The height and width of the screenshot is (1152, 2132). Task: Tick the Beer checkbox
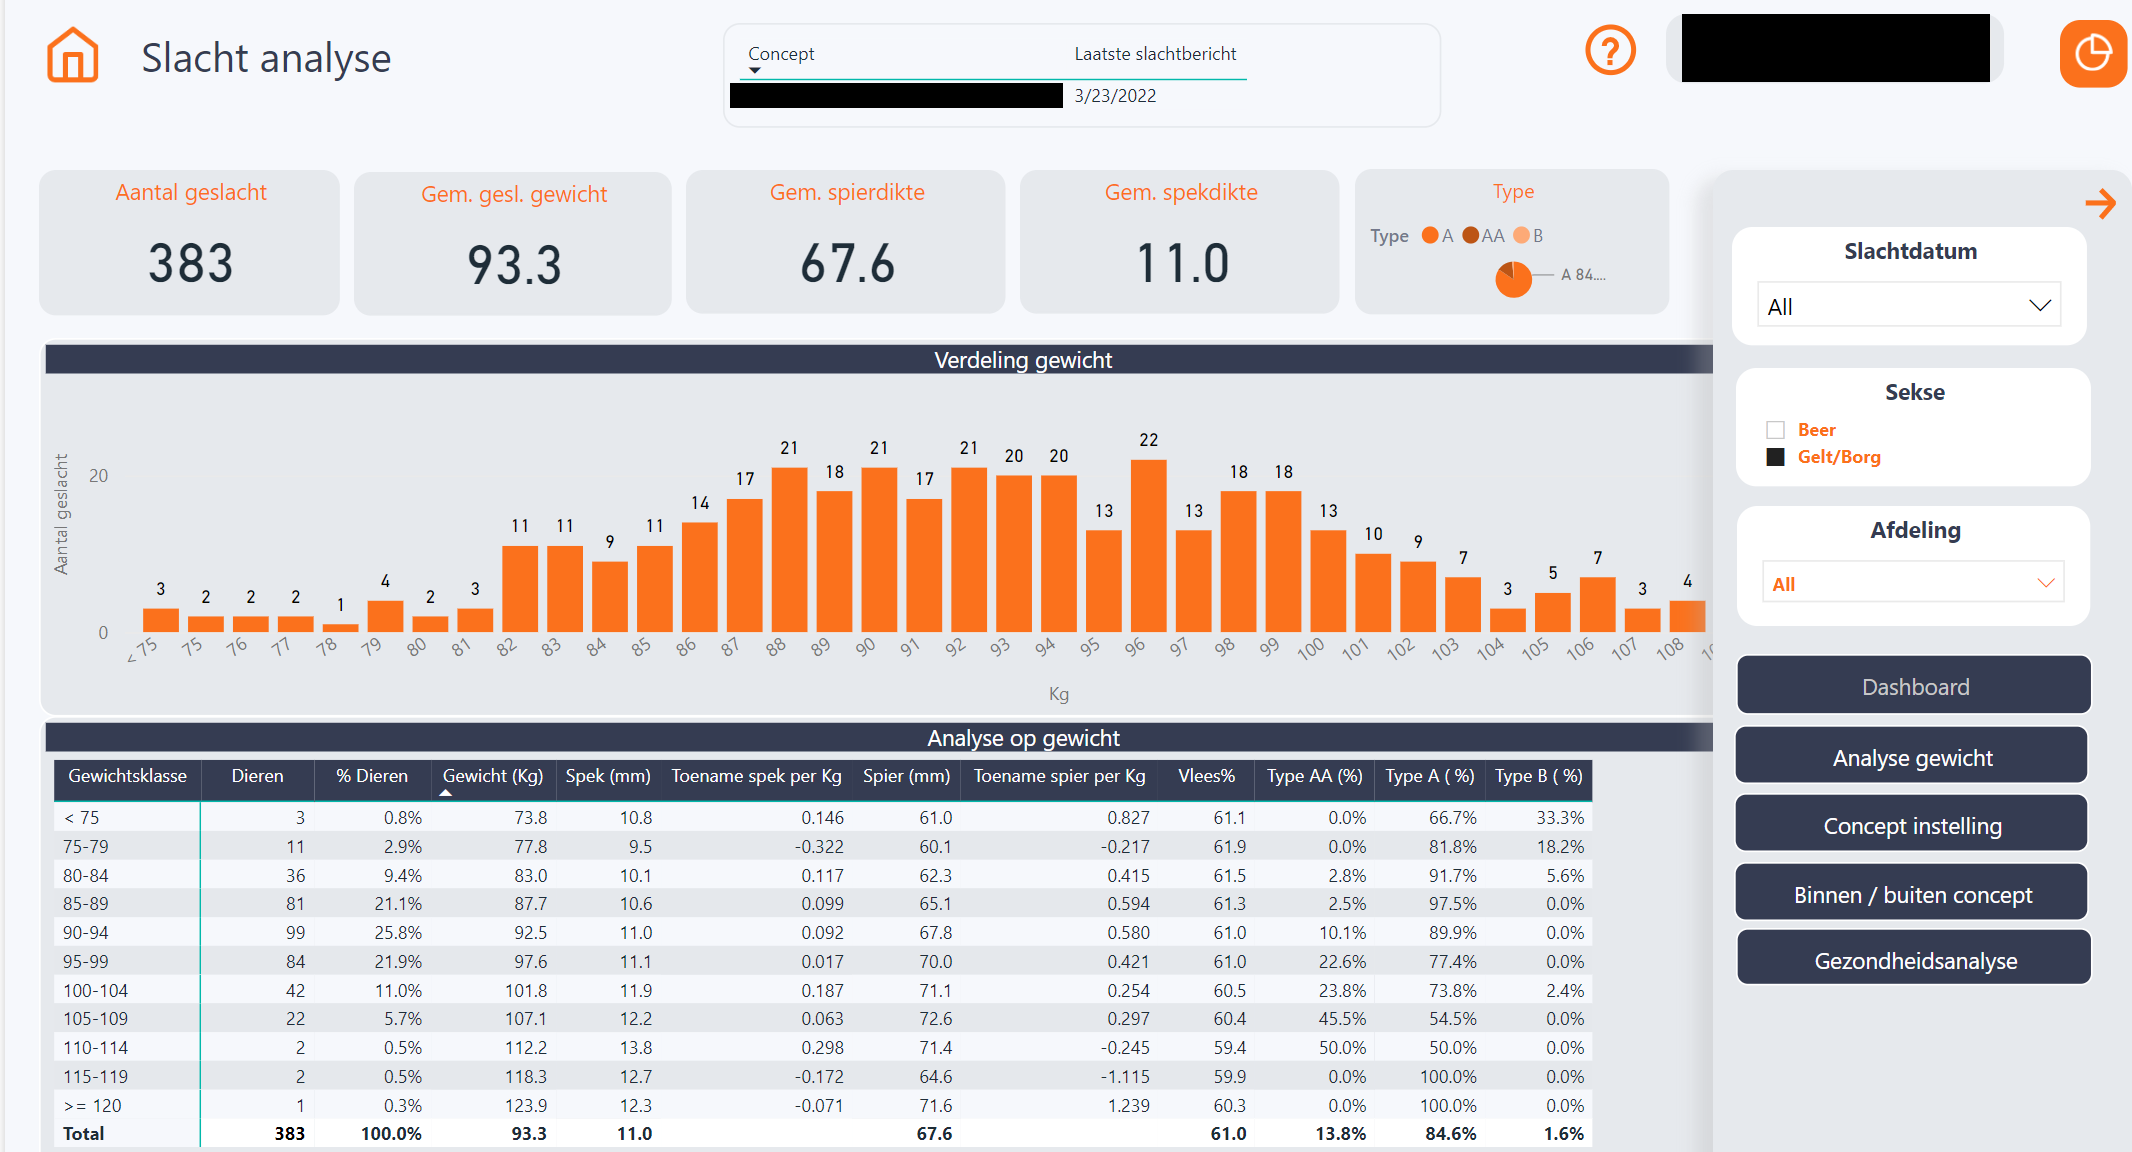[x=1775, y=430]
